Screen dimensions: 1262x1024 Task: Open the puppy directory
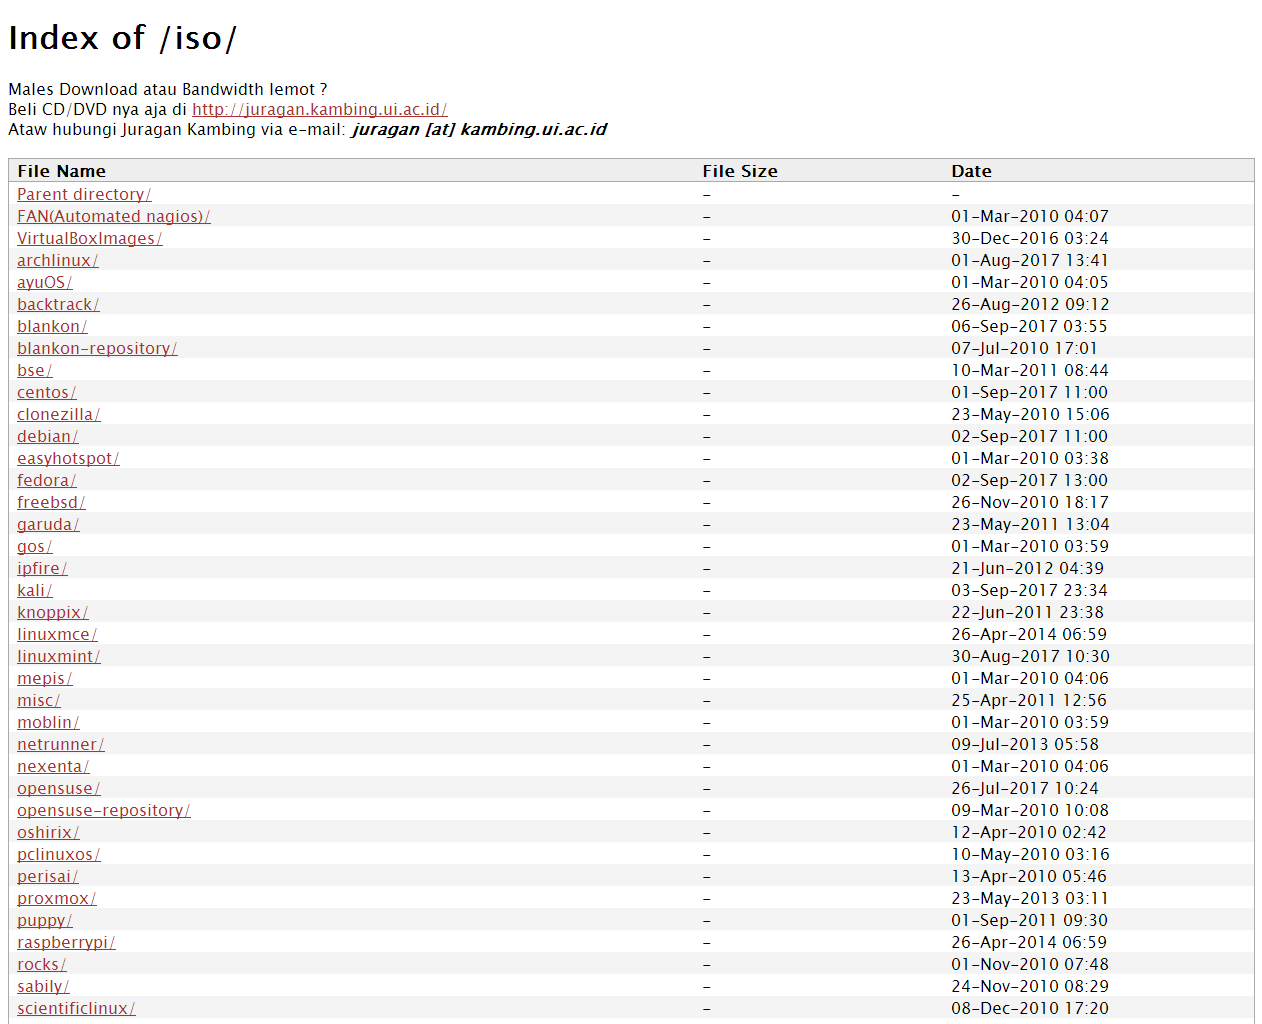click(44, 920)
